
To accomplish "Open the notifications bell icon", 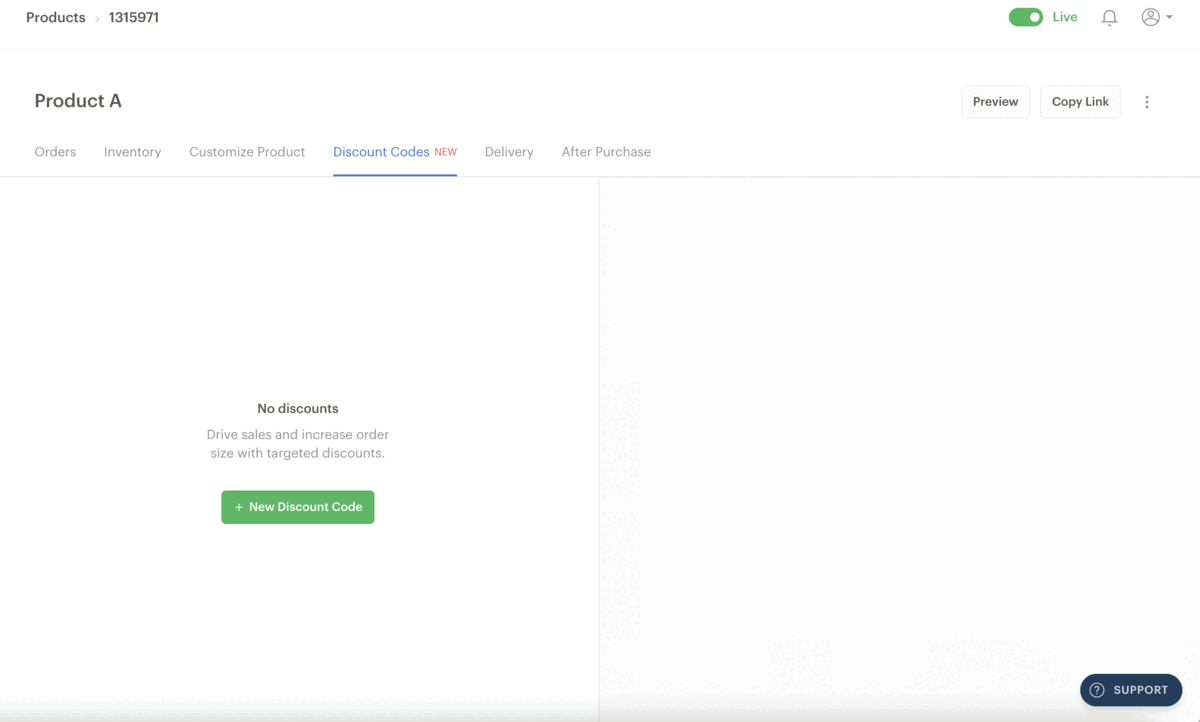I will click(1109, 17).
